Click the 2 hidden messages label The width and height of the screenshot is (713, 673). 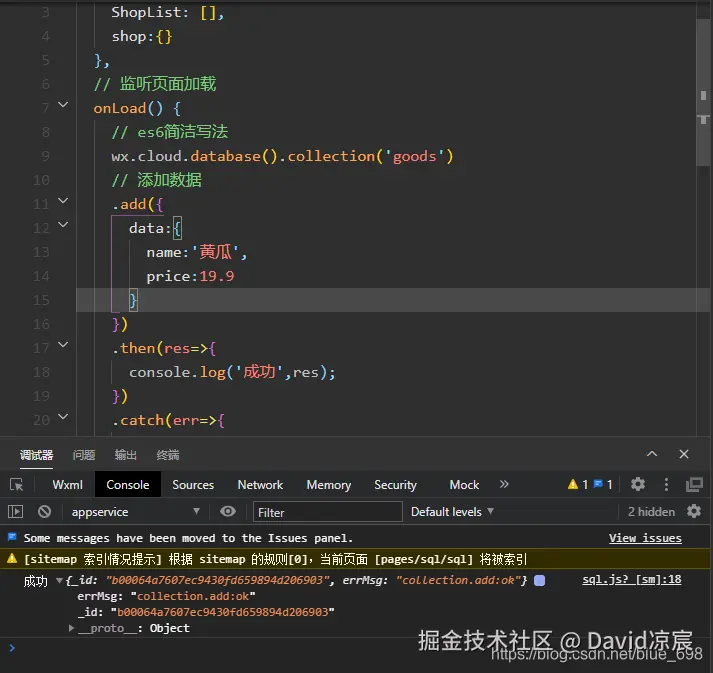651,512
